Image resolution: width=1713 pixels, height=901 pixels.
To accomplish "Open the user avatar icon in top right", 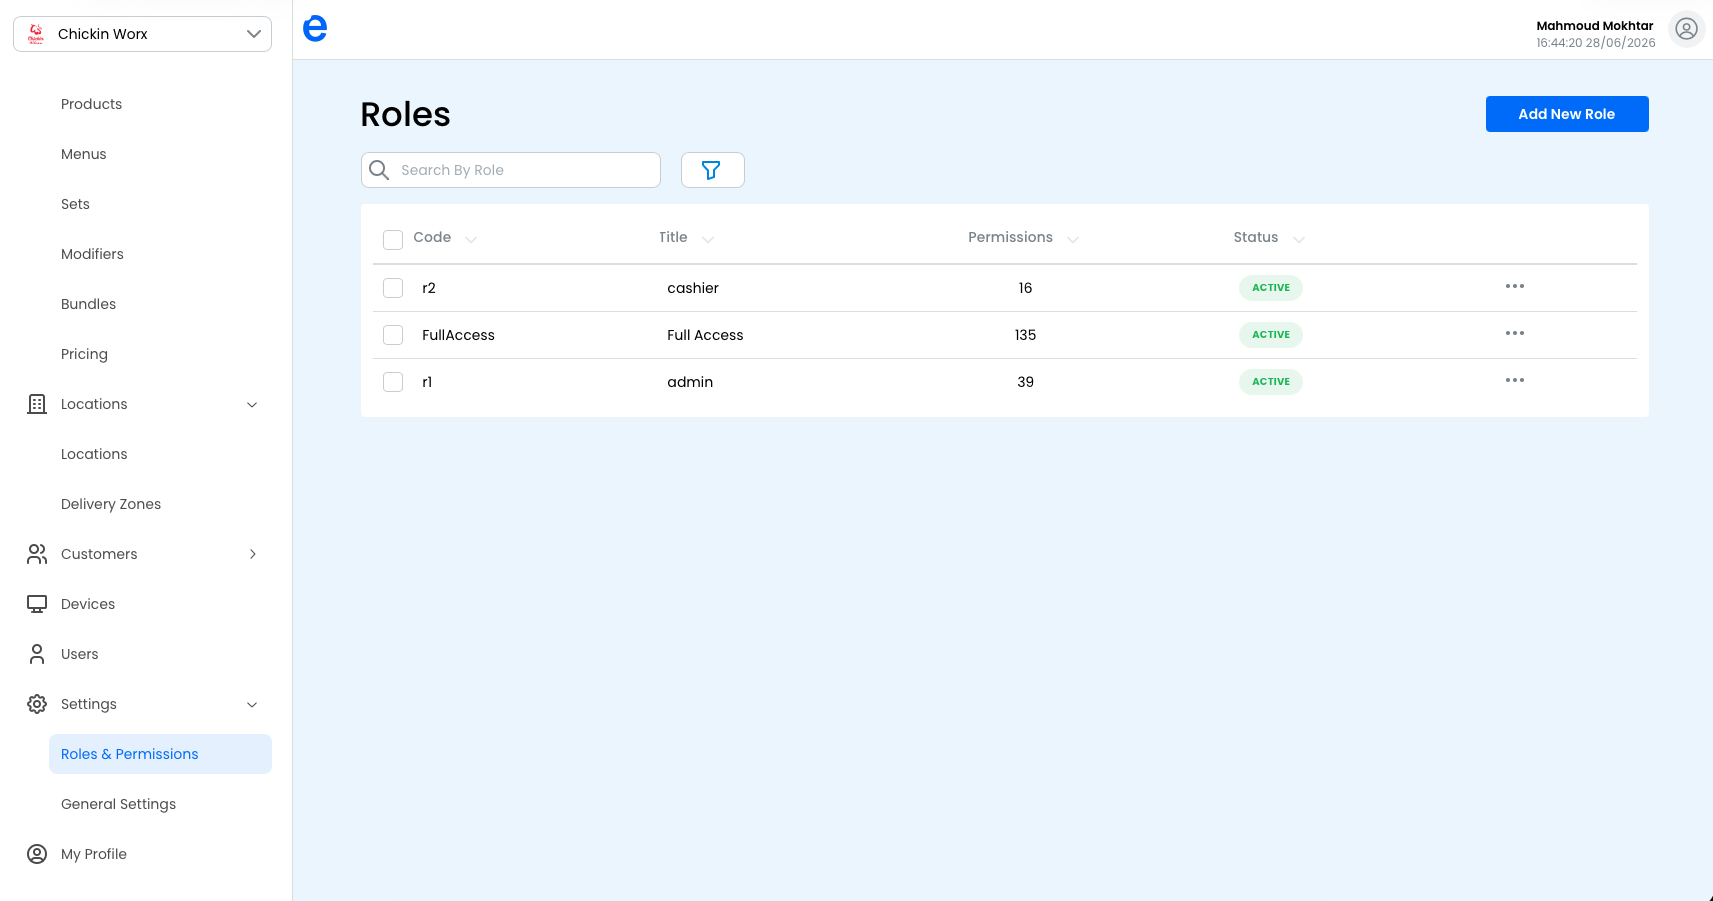I will tap(1687, 30).
